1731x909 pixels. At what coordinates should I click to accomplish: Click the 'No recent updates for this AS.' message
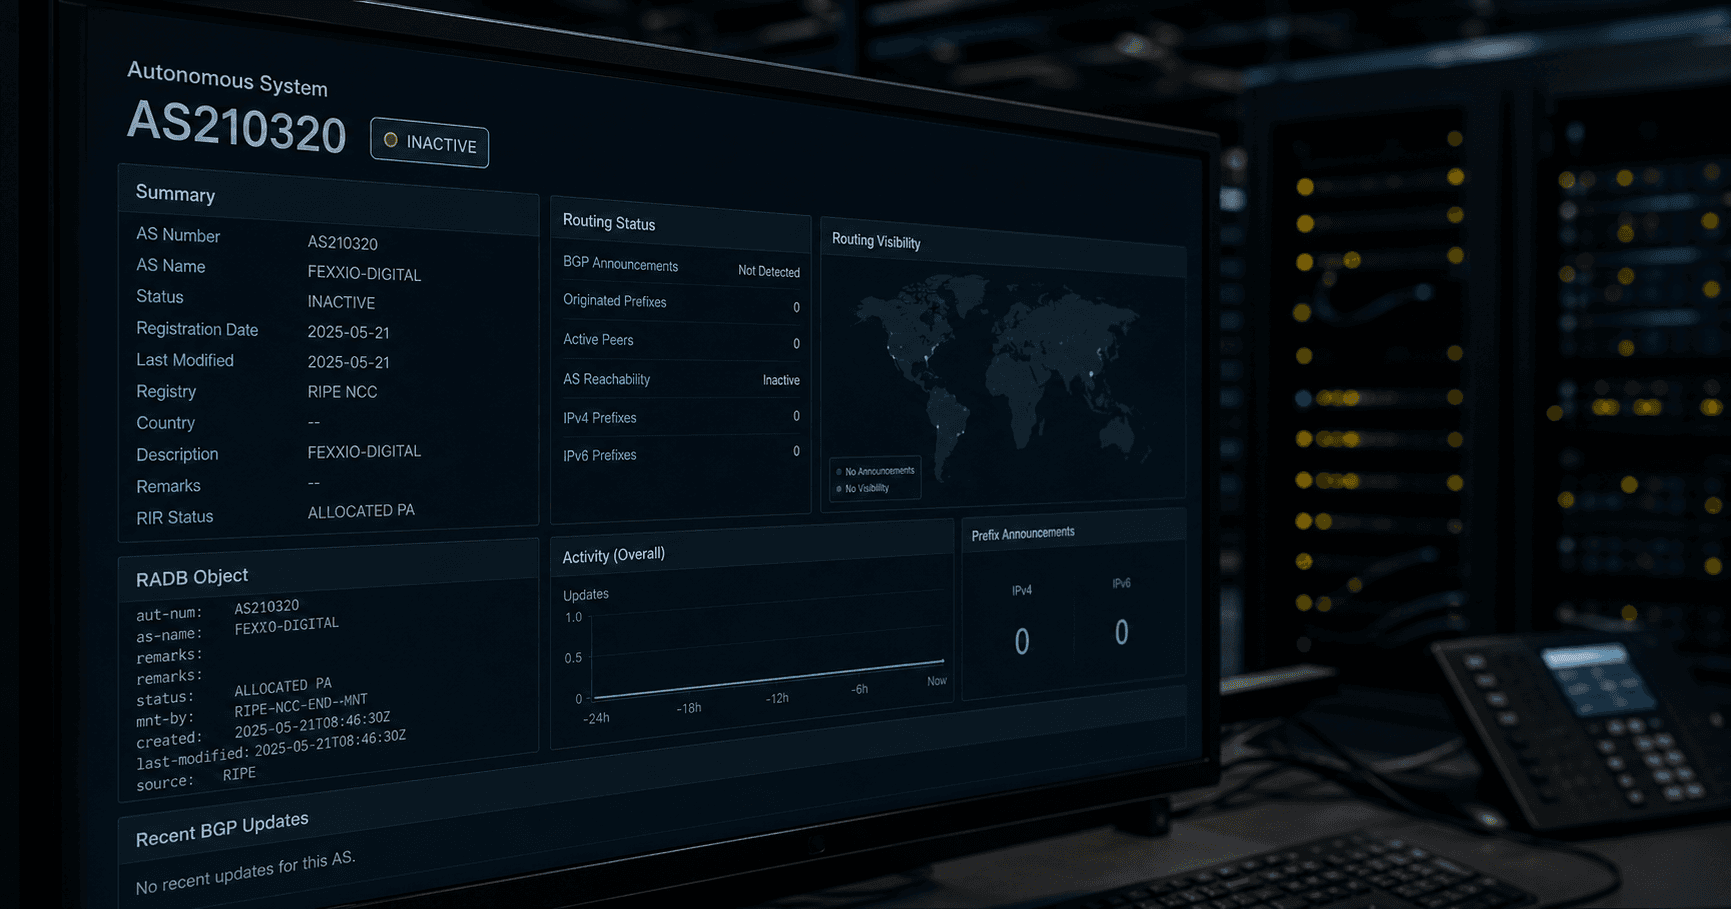point(245,873)
